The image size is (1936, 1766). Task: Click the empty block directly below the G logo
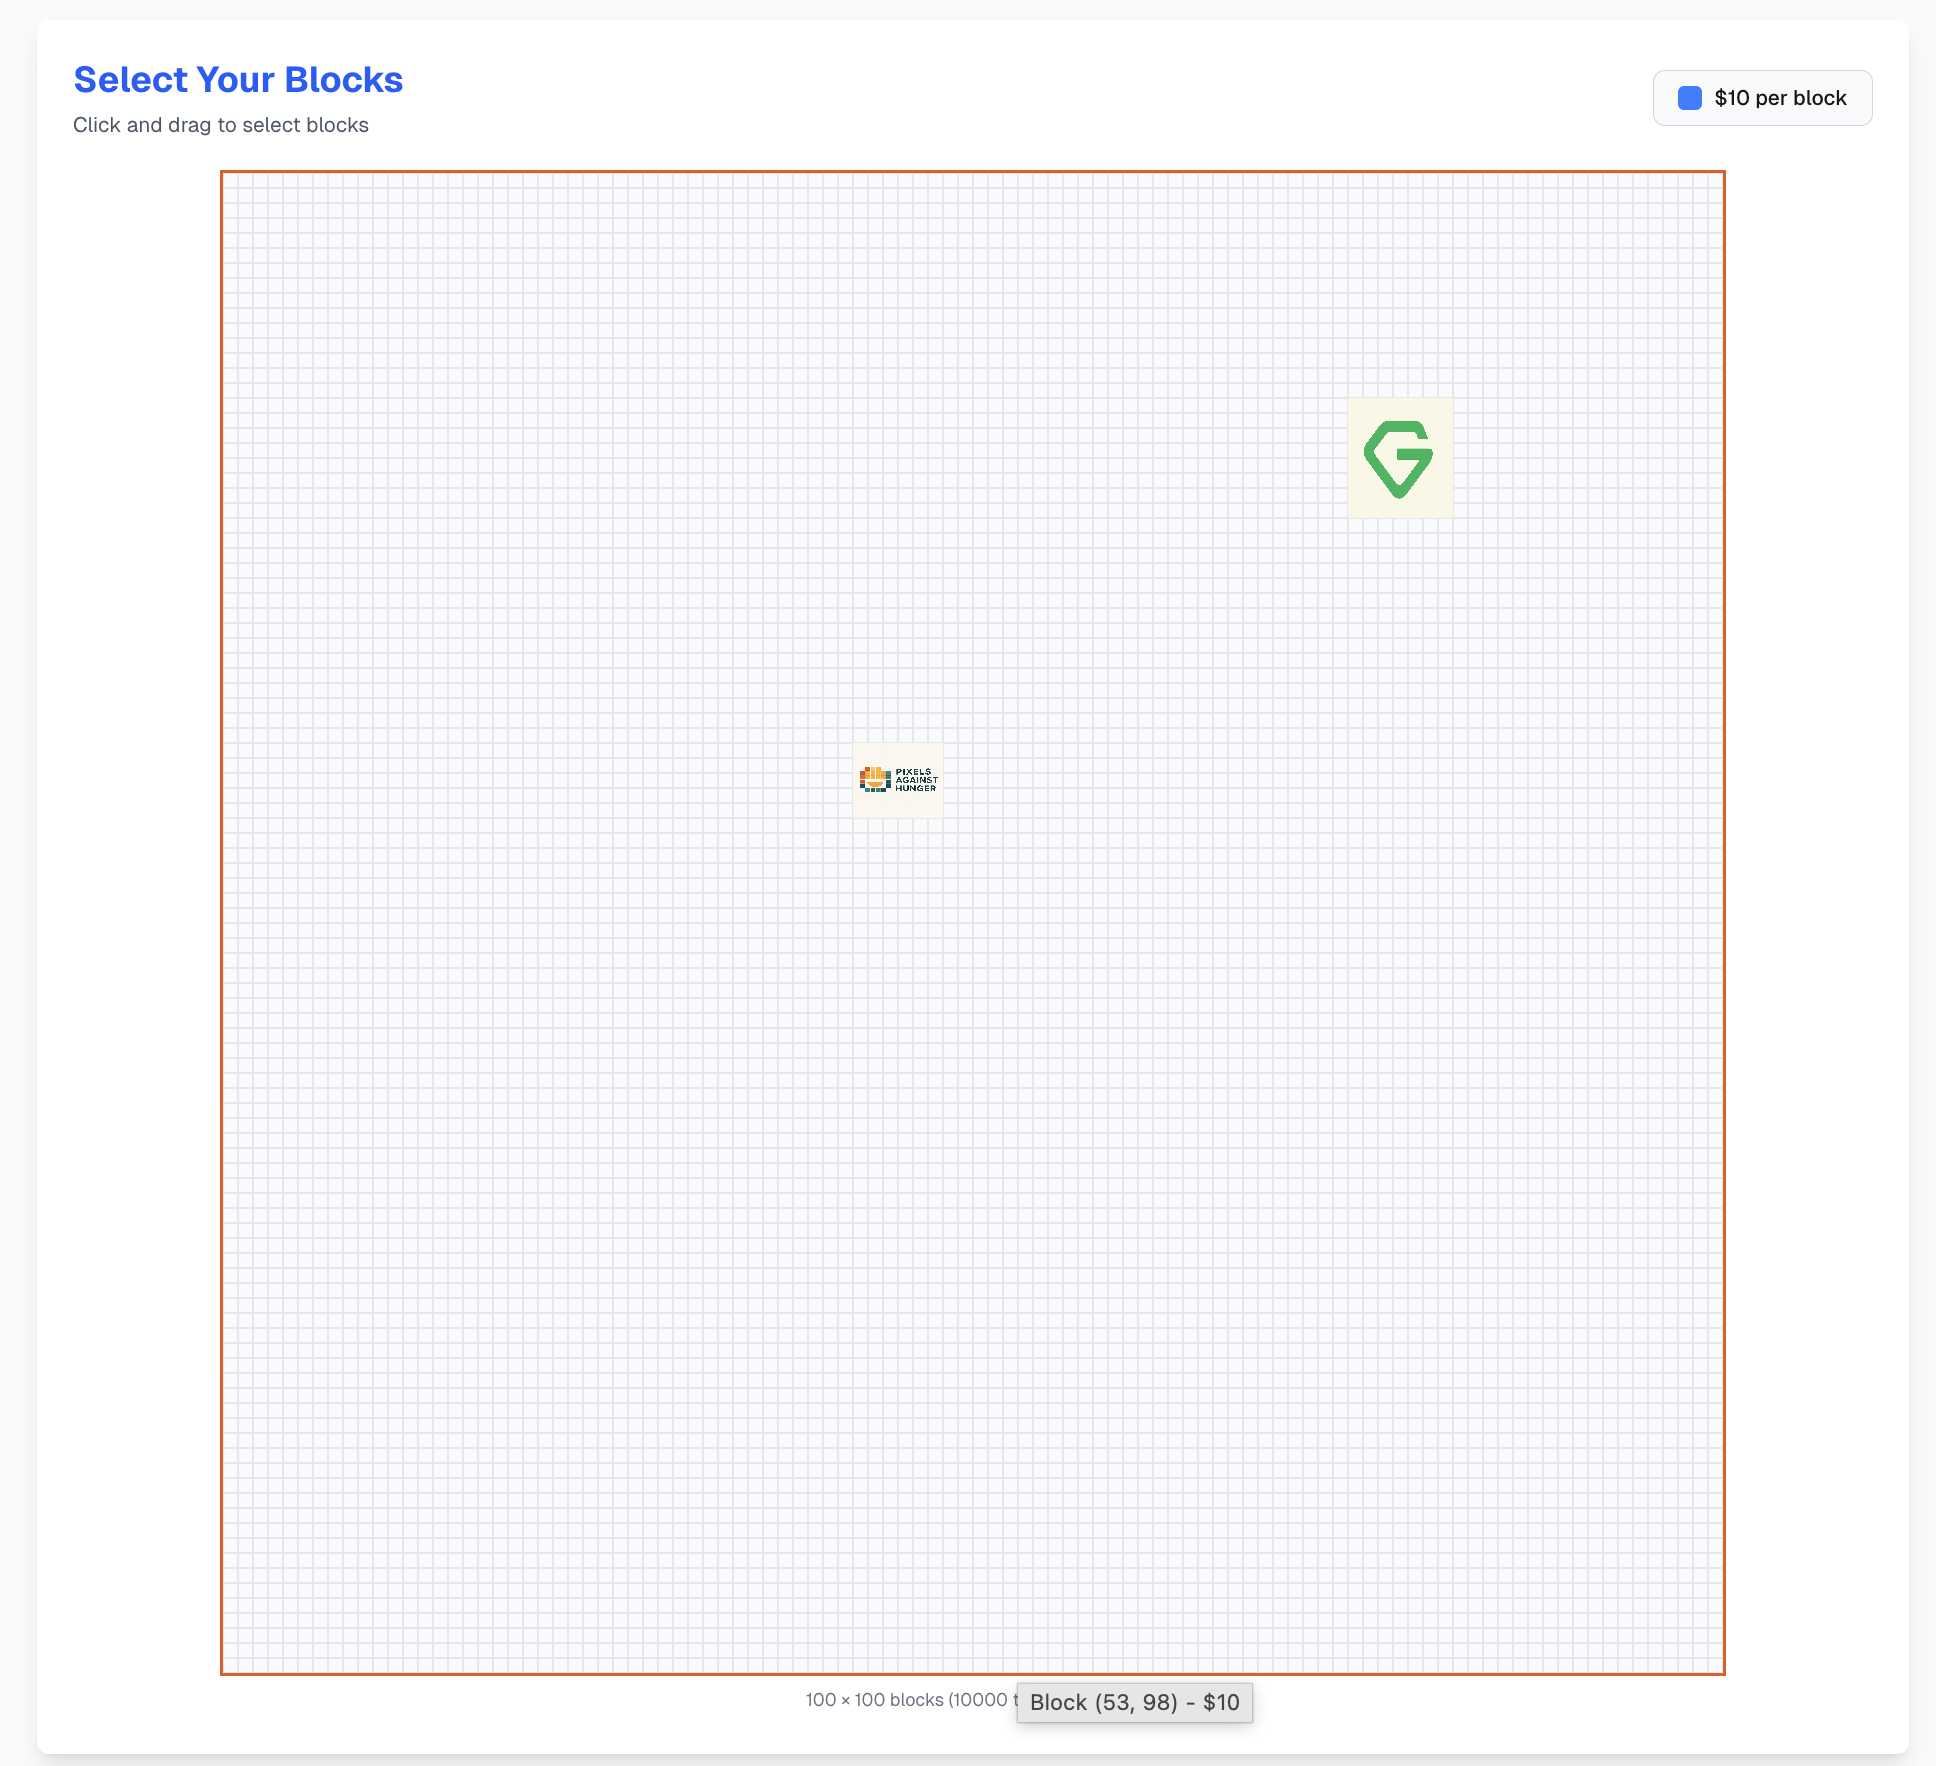[1400, 525]
